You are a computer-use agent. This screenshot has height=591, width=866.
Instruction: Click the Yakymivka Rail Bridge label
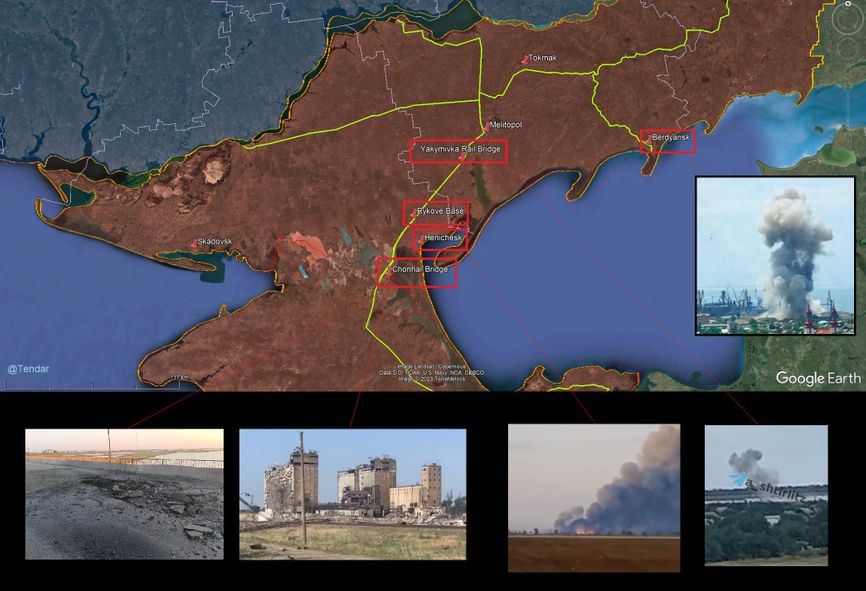pos(461,149)
